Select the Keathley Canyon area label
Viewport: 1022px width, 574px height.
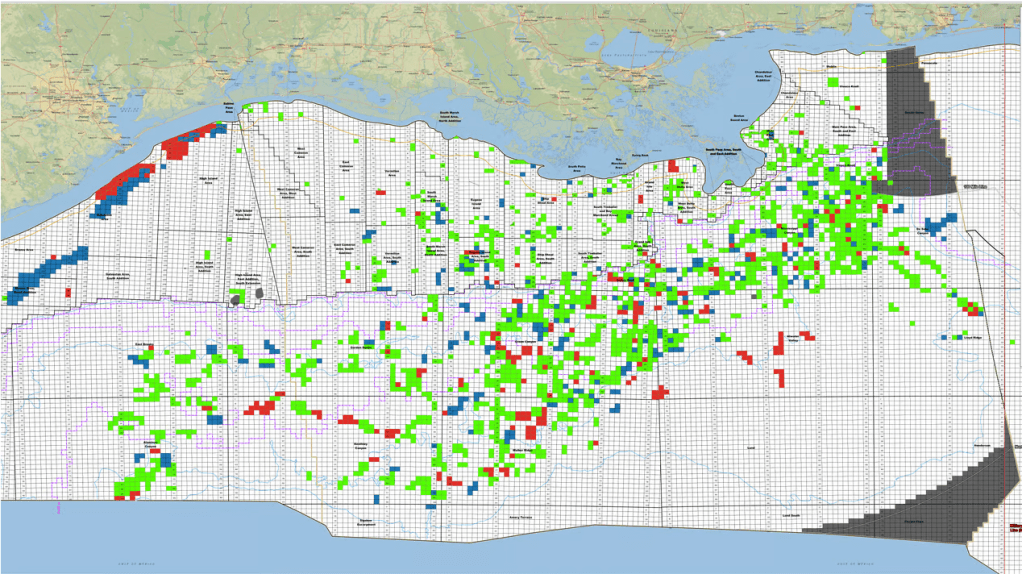(x=361, y=444)
